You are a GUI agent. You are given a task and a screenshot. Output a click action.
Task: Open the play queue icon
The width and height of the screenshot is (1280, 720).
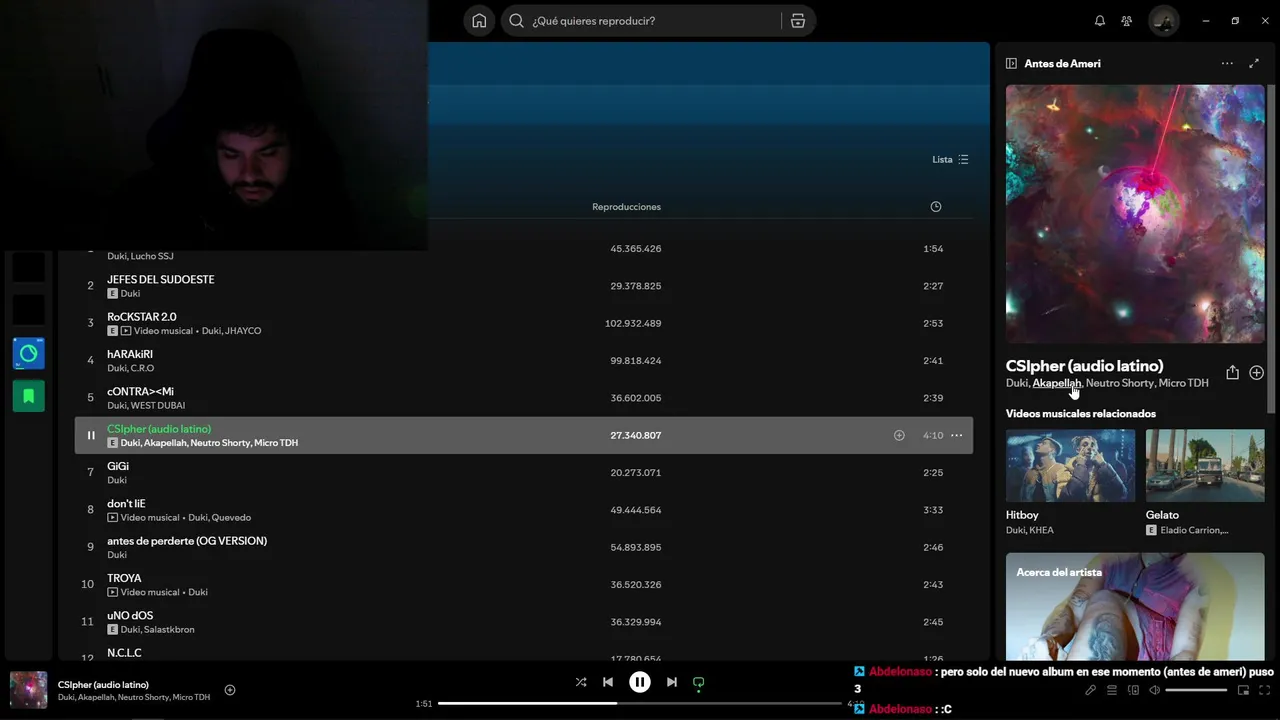1112,690
